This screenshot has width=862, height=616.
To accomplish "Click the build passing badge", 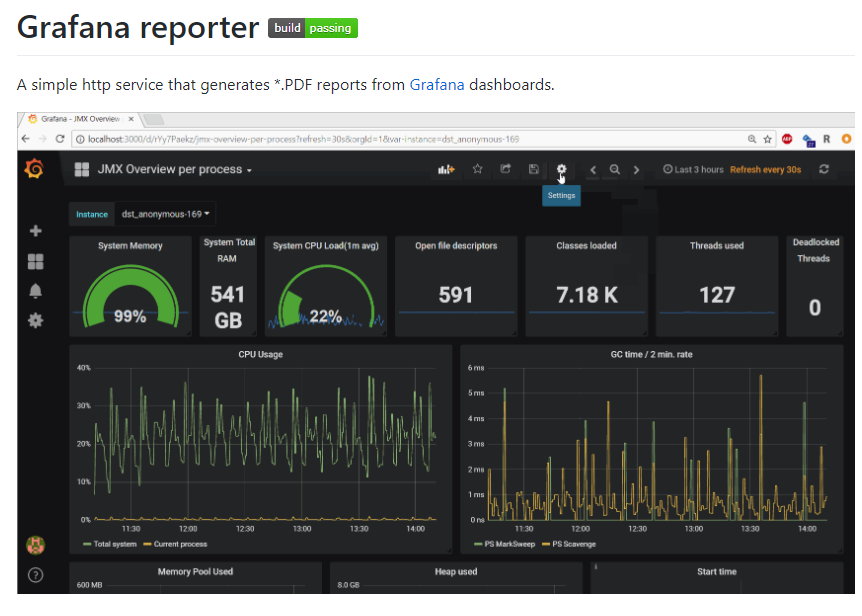I will point(313,28).
